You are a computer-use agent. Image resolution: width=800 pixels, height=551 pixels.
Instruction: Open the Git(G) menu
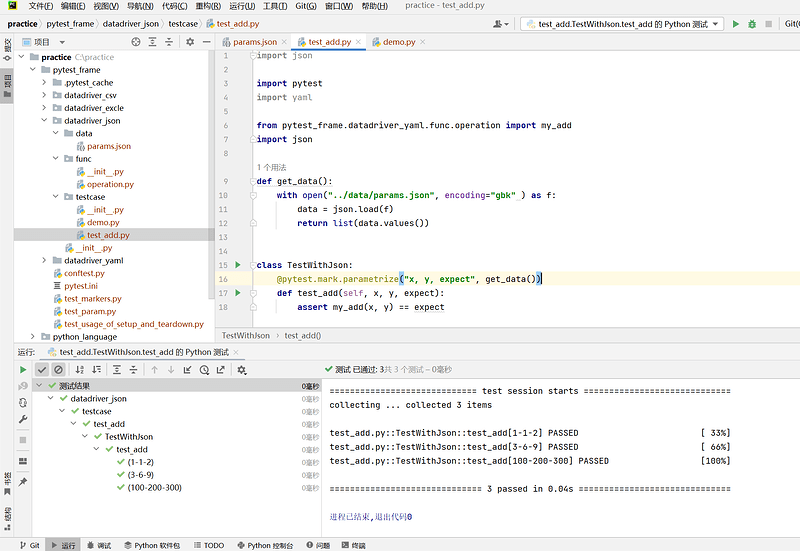pos(306,6)
